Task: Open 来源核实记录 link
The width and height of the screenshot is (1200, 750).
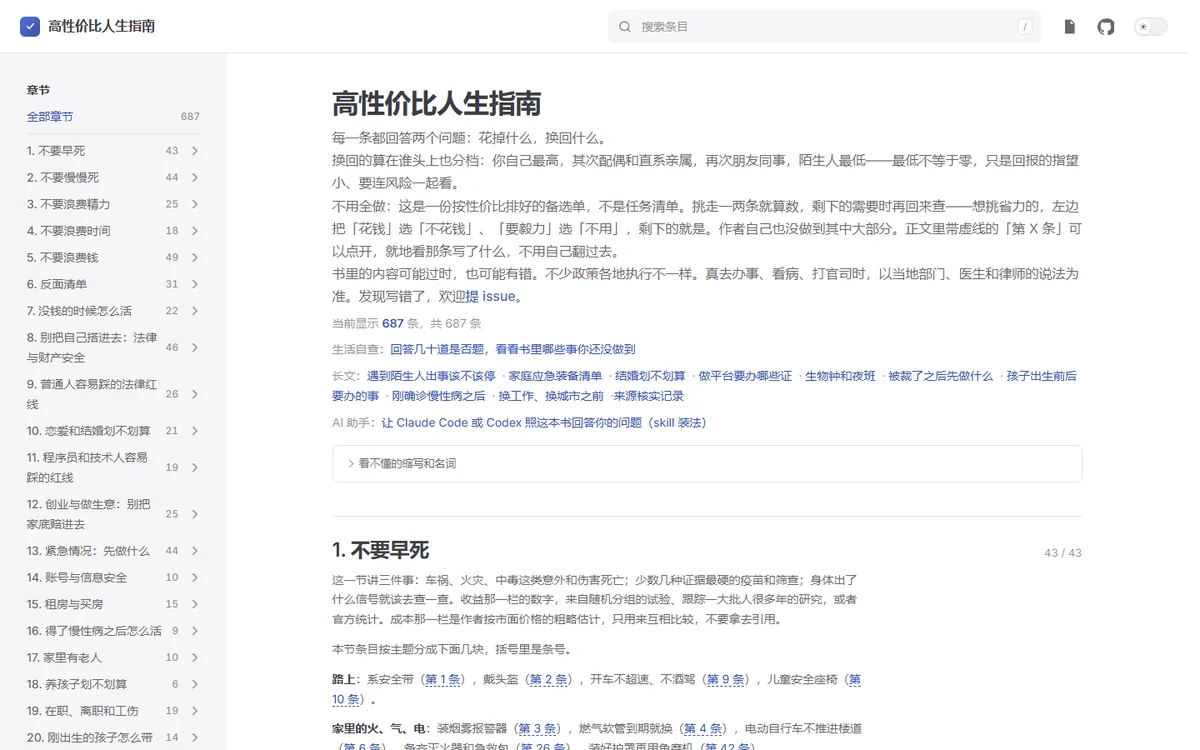Action: [650, 396]
